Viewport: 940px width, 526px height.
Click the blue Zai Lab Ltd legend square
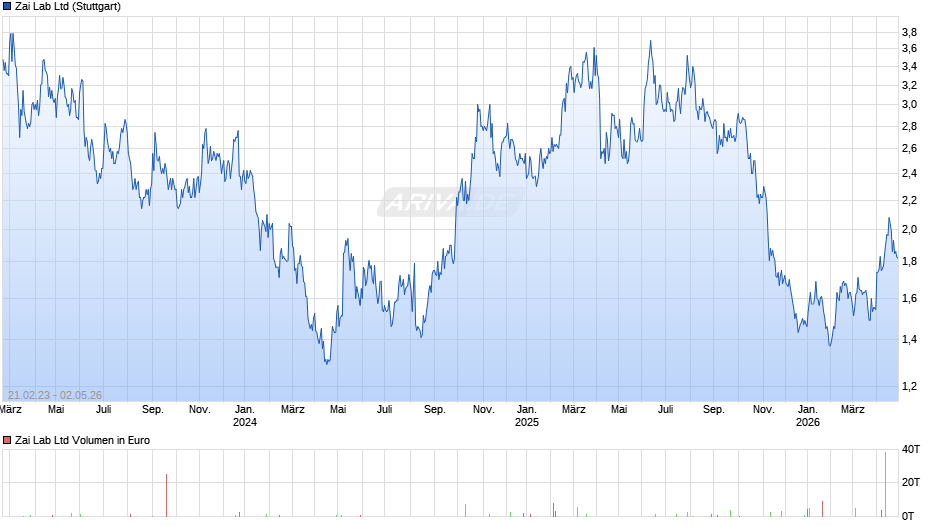click(7, 7)
